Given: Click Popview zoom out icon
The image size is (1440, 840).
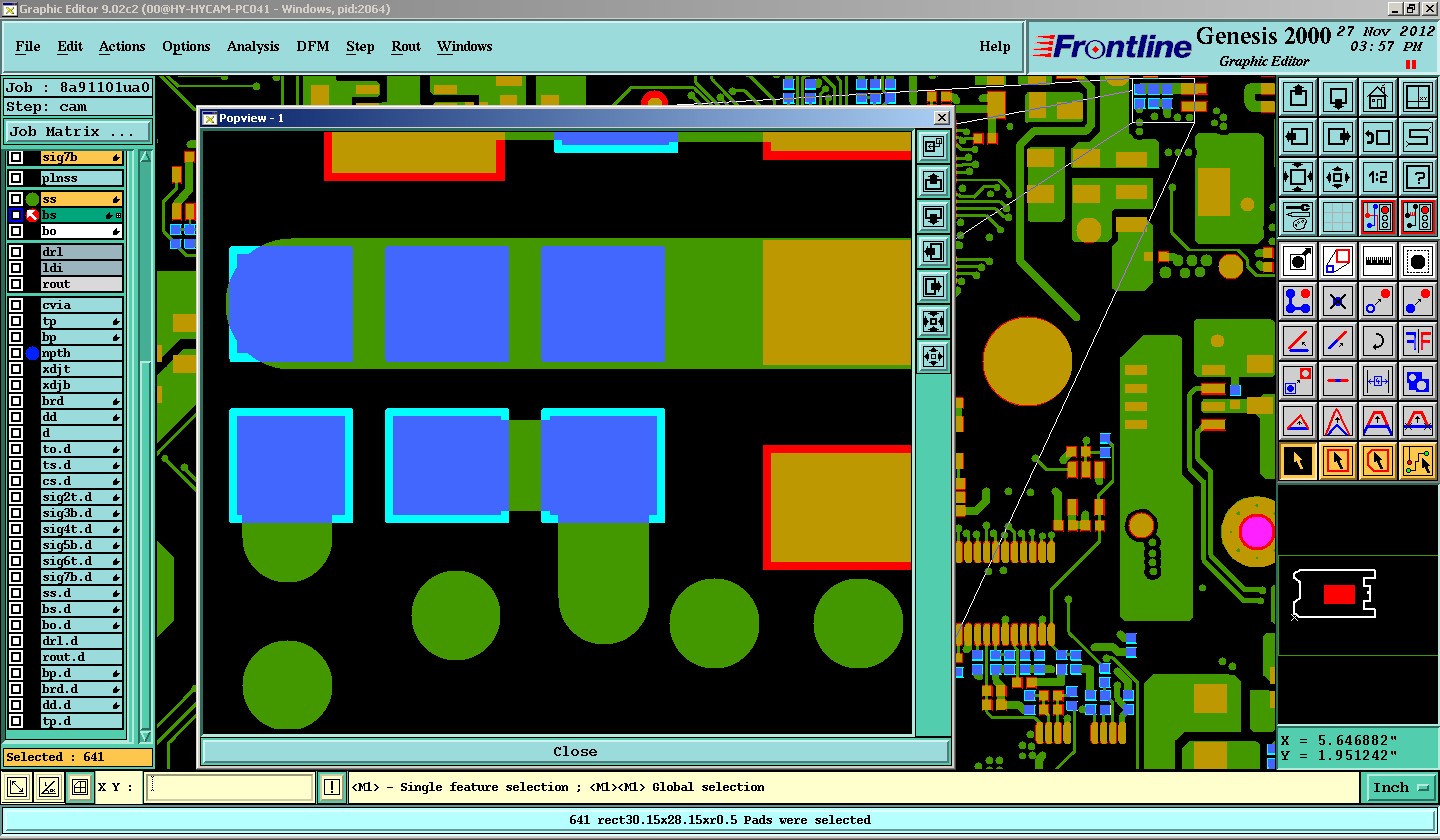Looking at the screenshot, I should pyautogui.click(x=933, y=356).
